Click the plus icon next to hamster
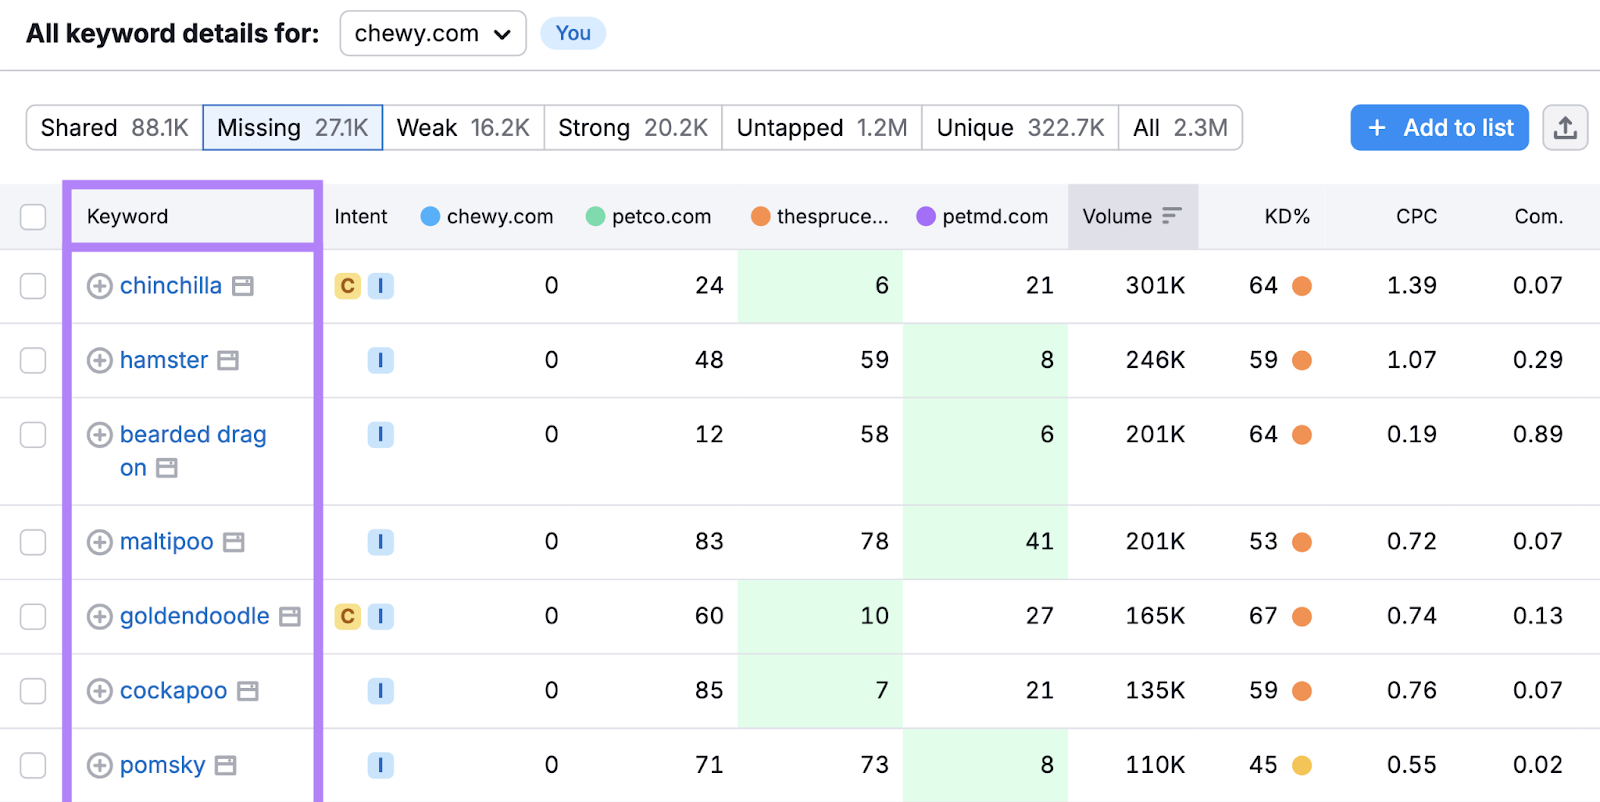Image resolution: width=1600 pixels, height=802 pixels. [x=99, y=360]
